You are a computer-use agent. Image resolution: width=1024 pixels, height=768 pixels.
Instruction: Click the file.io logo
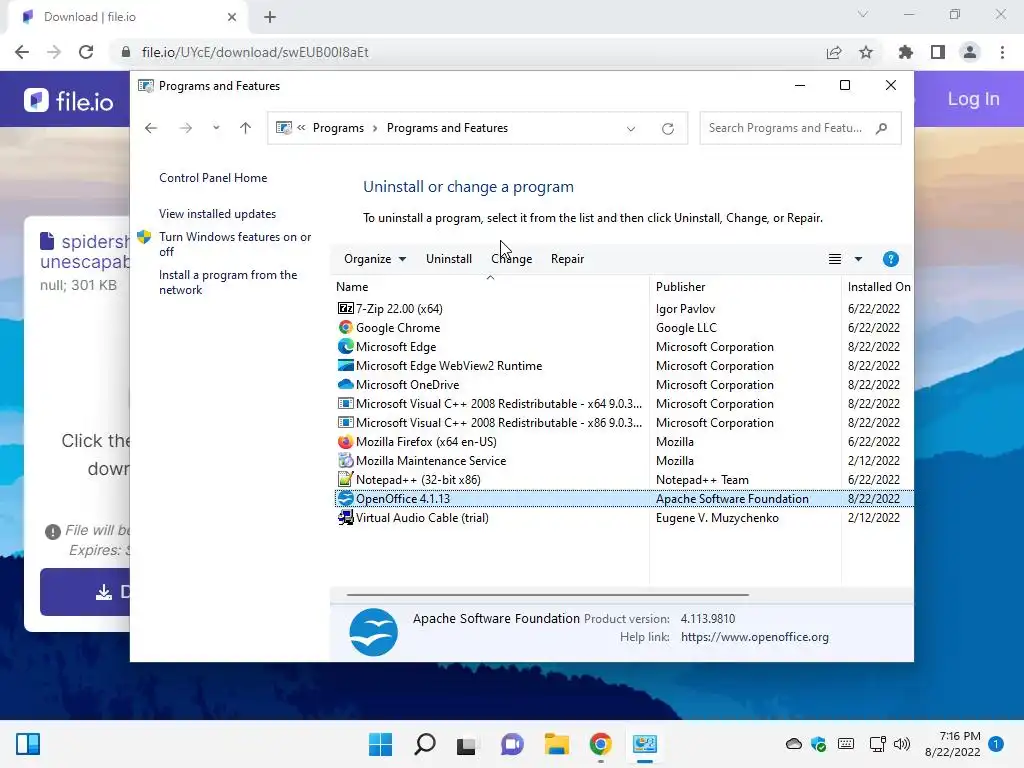tap(69, 101)
